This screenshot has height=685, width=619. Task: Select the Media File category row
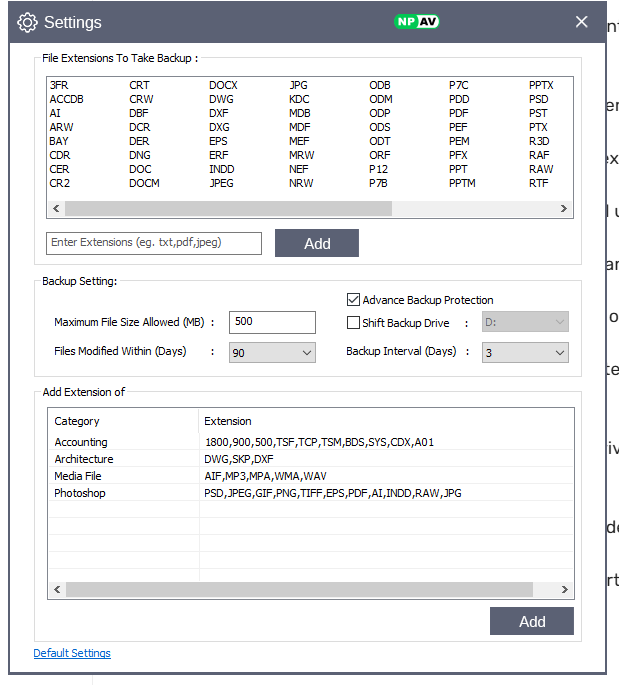pyautogui.click(x=78, y=476)
